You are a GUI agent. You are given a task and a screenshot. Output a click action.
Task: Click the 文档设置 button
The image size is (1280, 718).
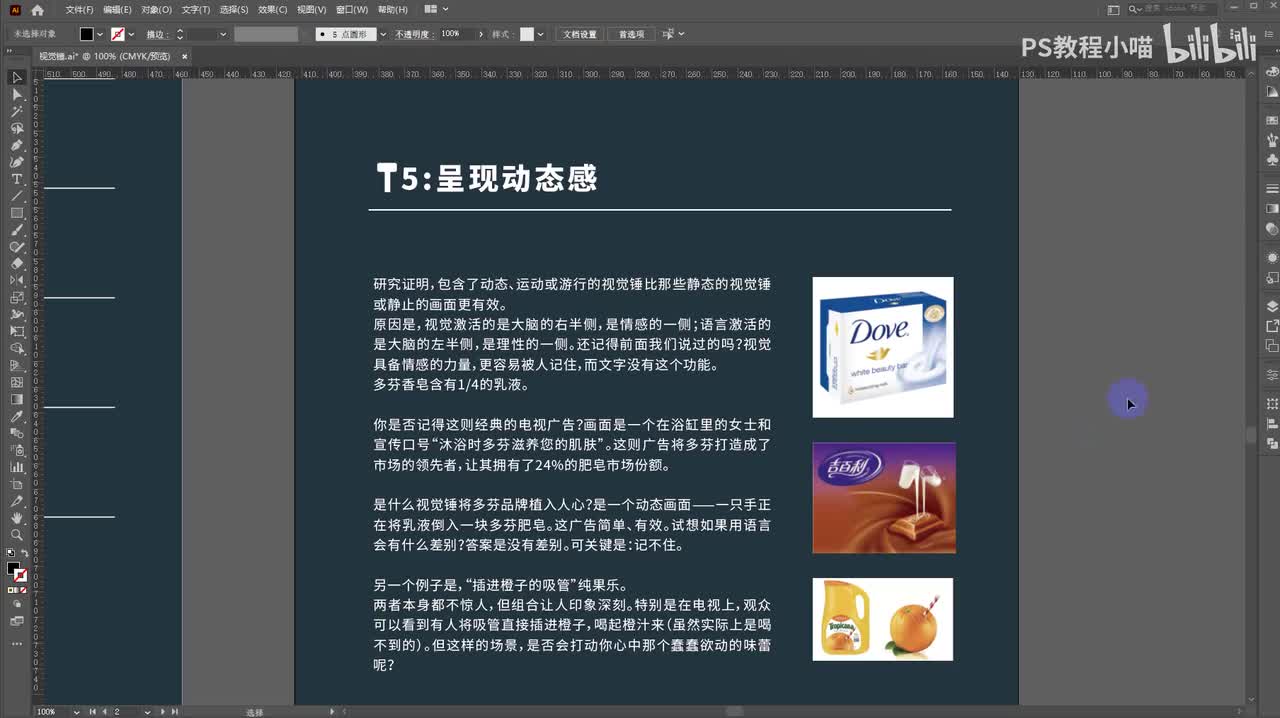click(x=580, y=34)
